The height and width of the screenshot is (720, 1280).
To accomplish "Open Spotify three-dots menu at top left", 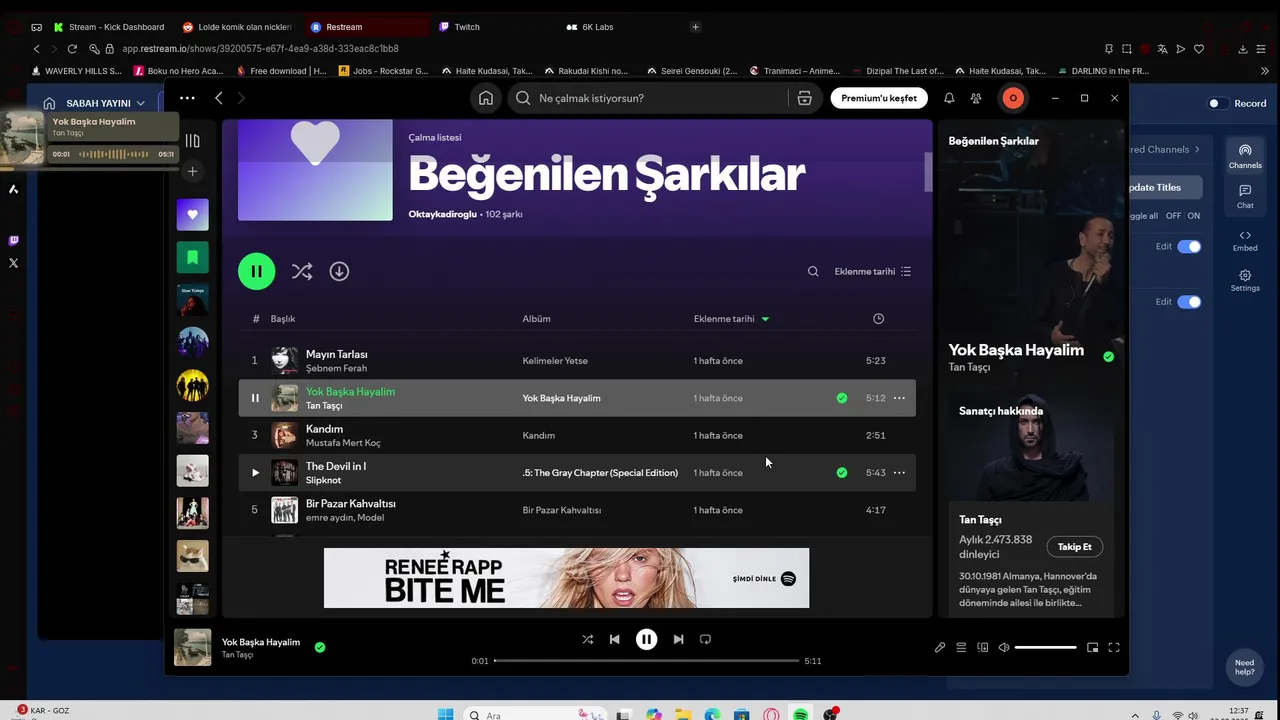I will (x=187, y=98).
